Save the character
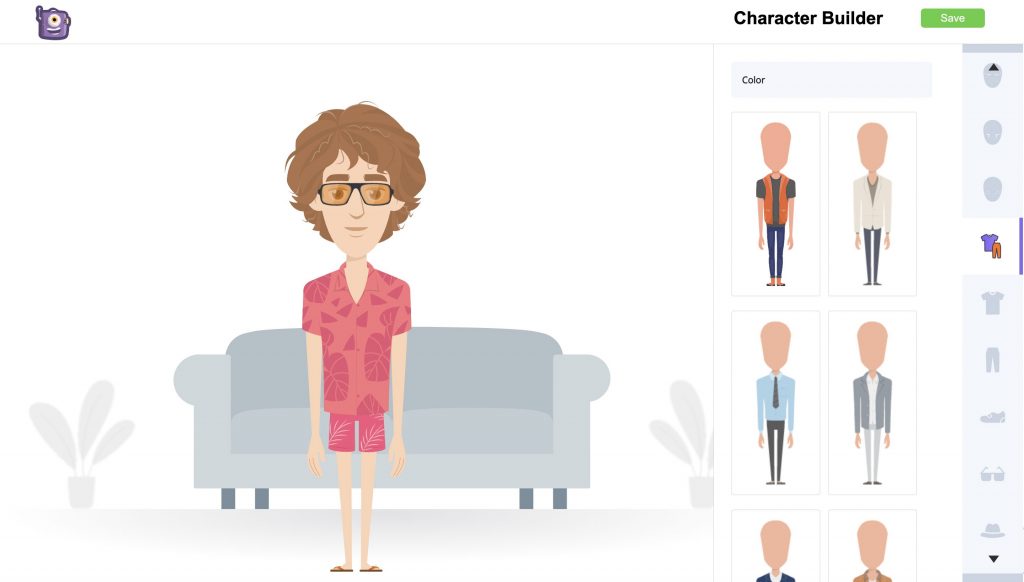Image resolution: width=1024 pixels, height=582 pixels. pyautogui.click(x=952, y=18)
